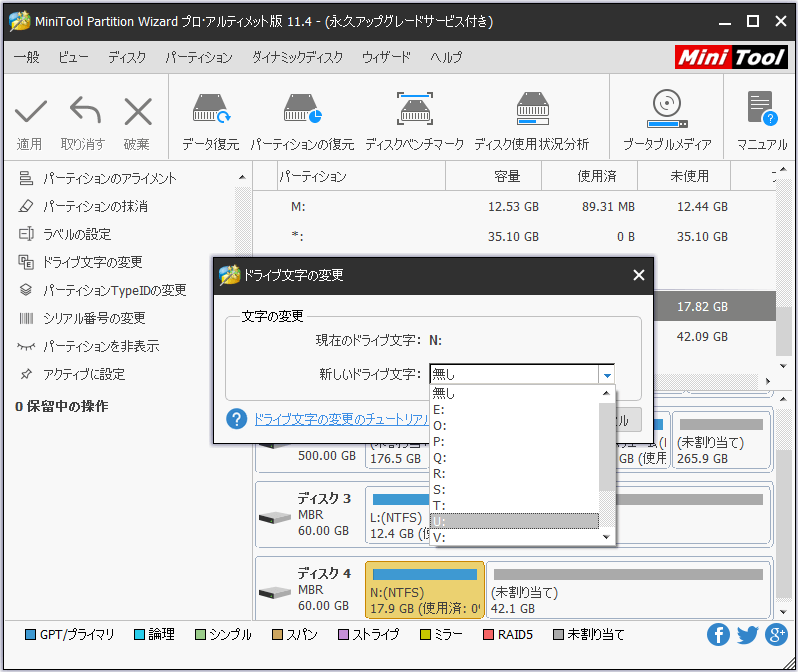Screen dimensions: 798x672
Task: Click the Apply (適用) checkmark icon
Action: click(31, 112)
